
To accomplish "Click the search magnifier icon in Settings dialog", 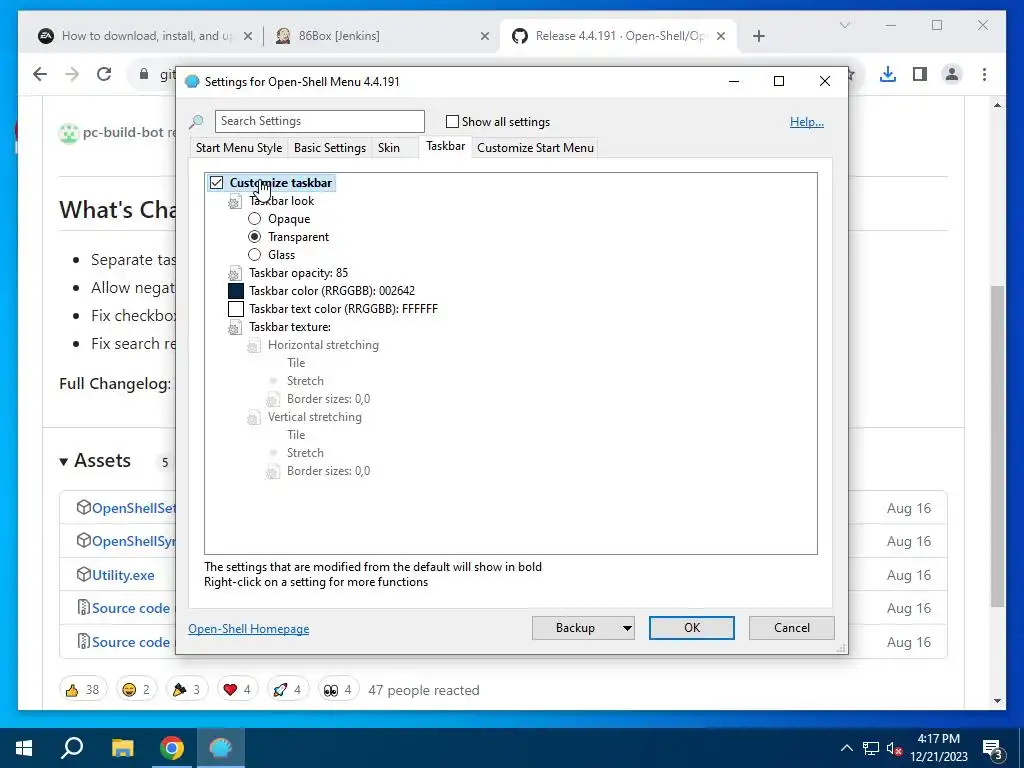I will point(196,122).
